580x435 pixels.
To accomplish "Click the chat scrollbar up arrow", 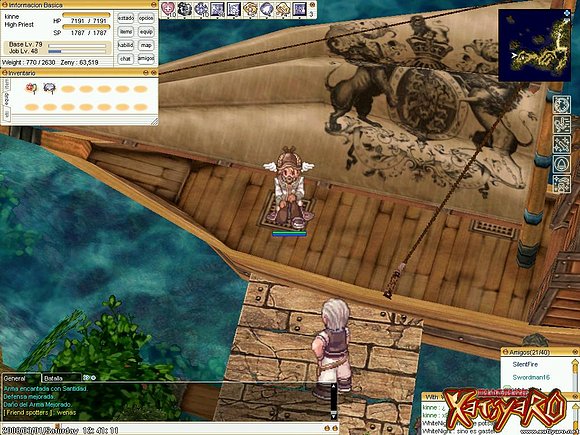I will pyautogui.click(x=334, y=386).
